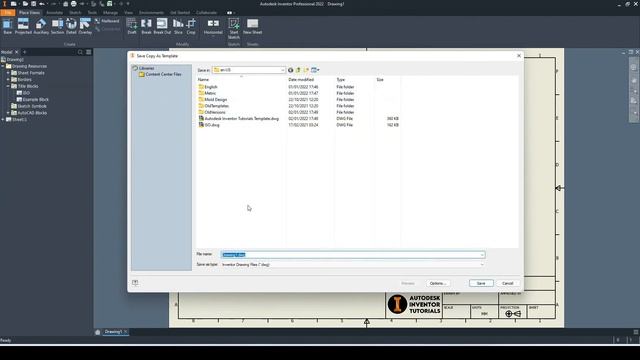The height and width of the screenshot is (360, 640).
Task: Select the Metric folder
Action: (x=207, y=93)
